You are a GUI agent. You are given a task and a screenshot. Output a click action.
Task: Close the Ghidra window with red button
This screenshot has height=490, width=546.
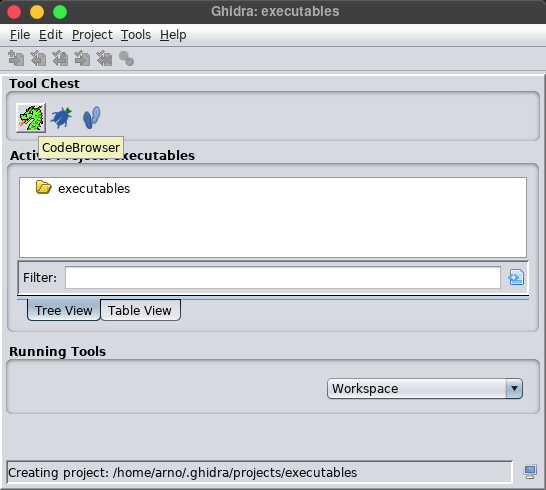[x=14, y=12]
